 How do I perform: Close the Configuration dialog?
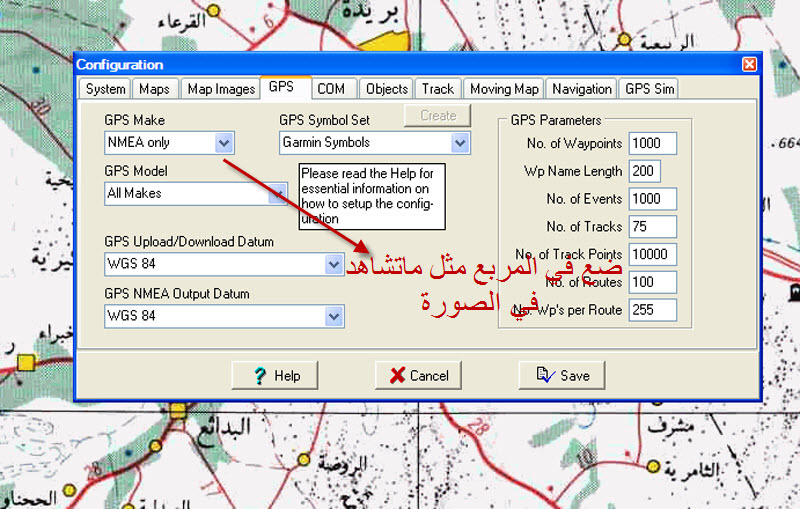pos(749,64)
